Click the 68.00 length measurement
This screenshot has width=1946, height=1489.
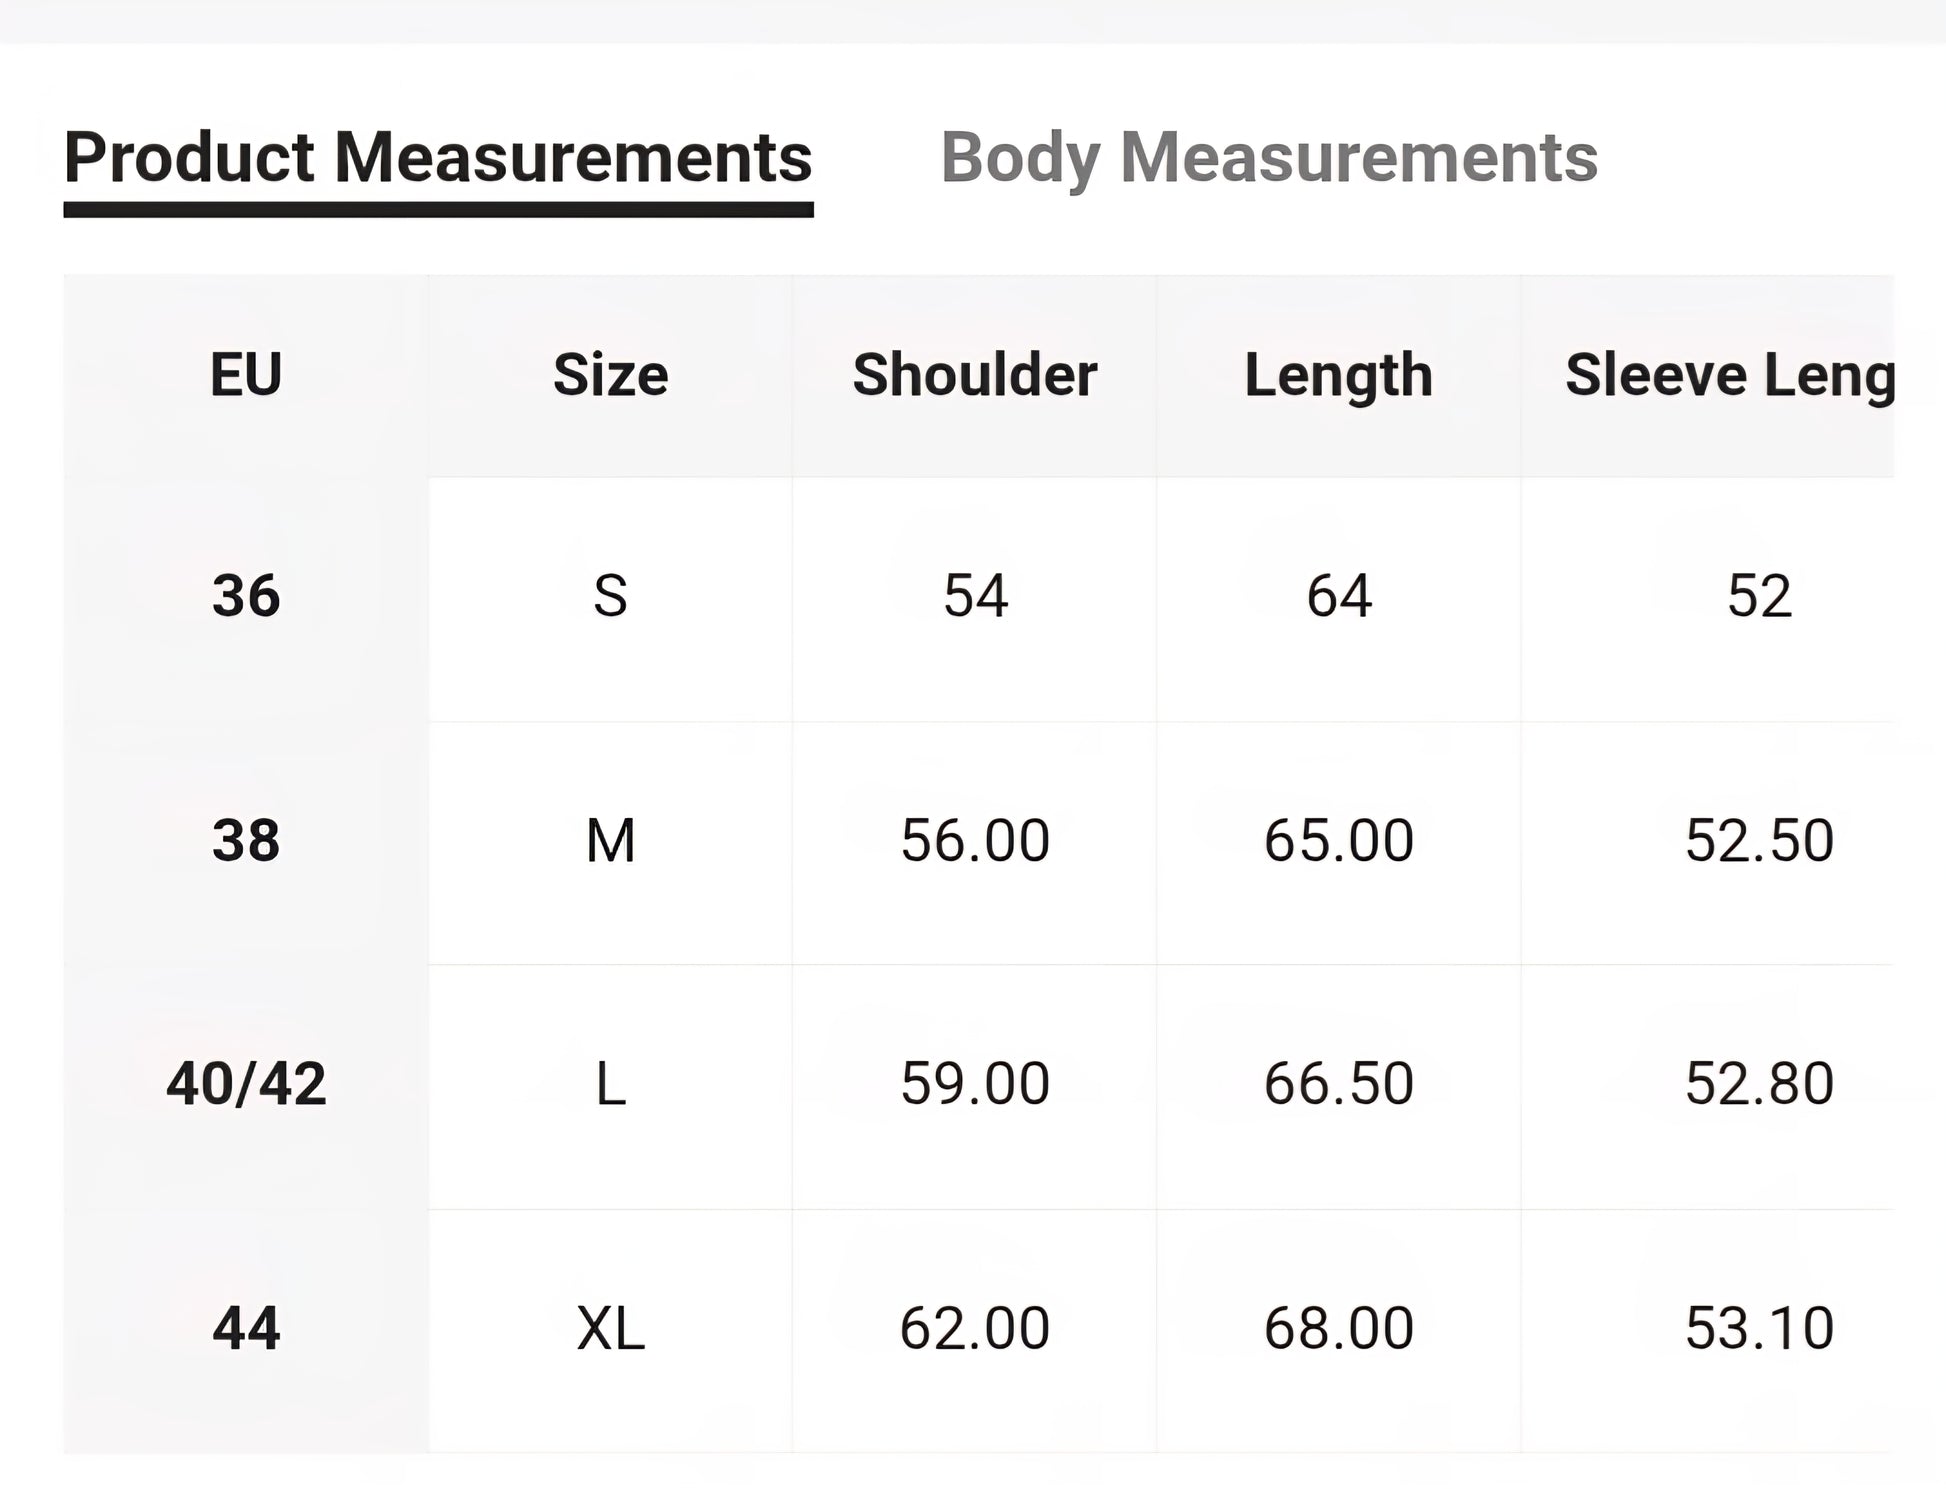point(1338,1329)
